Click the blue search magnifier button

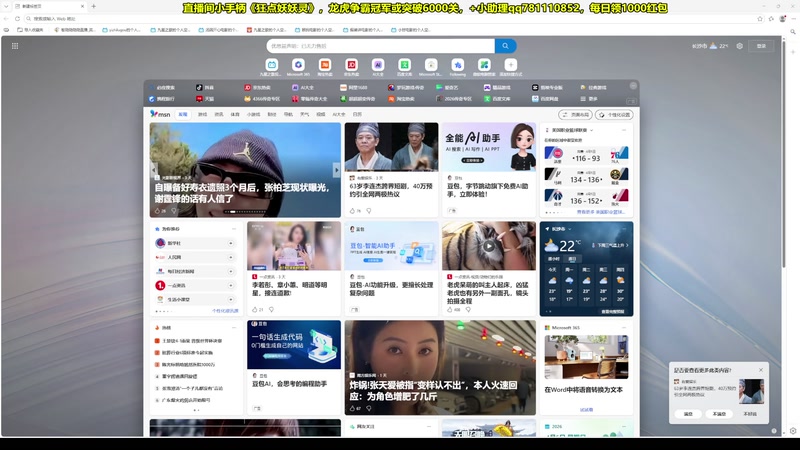(x=506, y=46)
